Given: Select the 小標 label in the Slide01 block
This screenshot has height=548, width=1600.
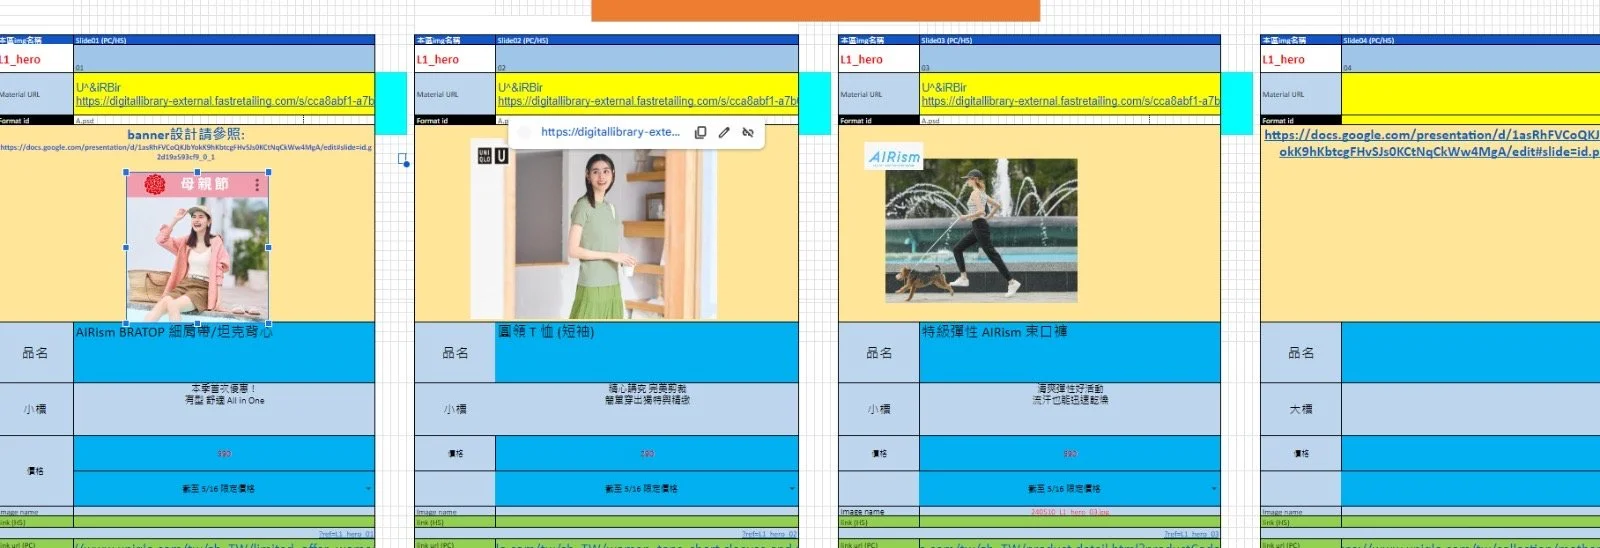Looking at the screenshot, I should point(36,409).
